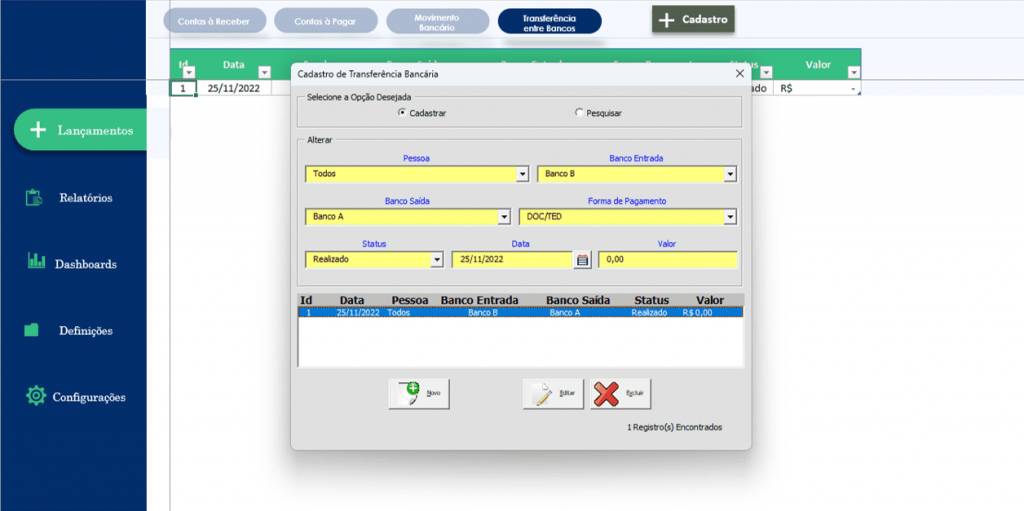Click the Editar button label
The width and height of the screenshot is (1024, 511).
click(x=568, y=394)
